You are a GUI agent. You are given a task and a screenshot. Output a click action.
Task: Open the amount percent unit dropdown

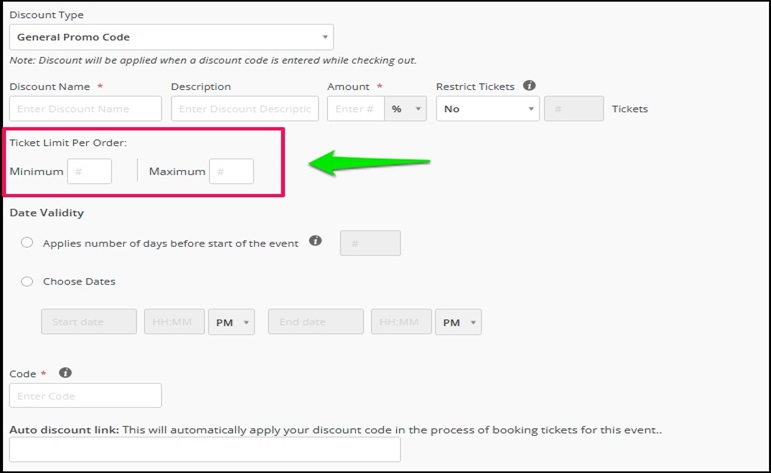405,109
